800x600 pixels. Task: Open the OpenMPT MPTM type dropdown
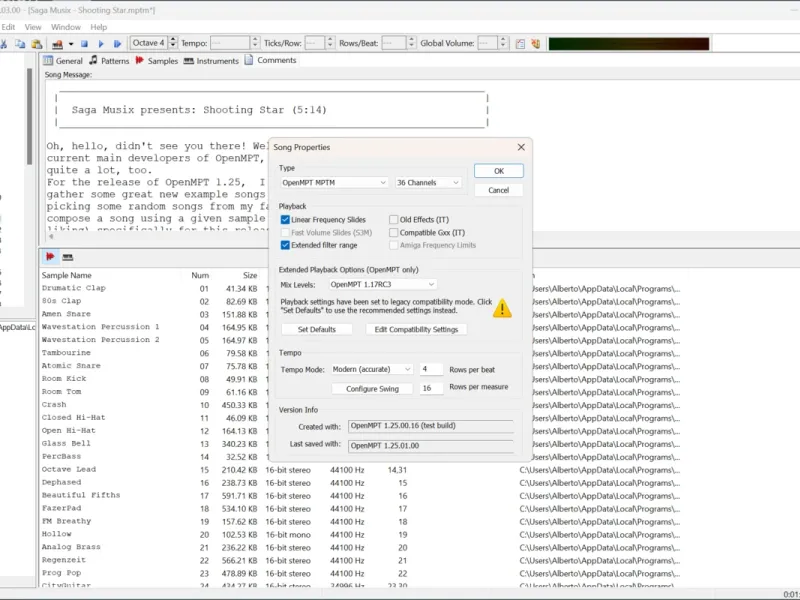tap(334, 182)
